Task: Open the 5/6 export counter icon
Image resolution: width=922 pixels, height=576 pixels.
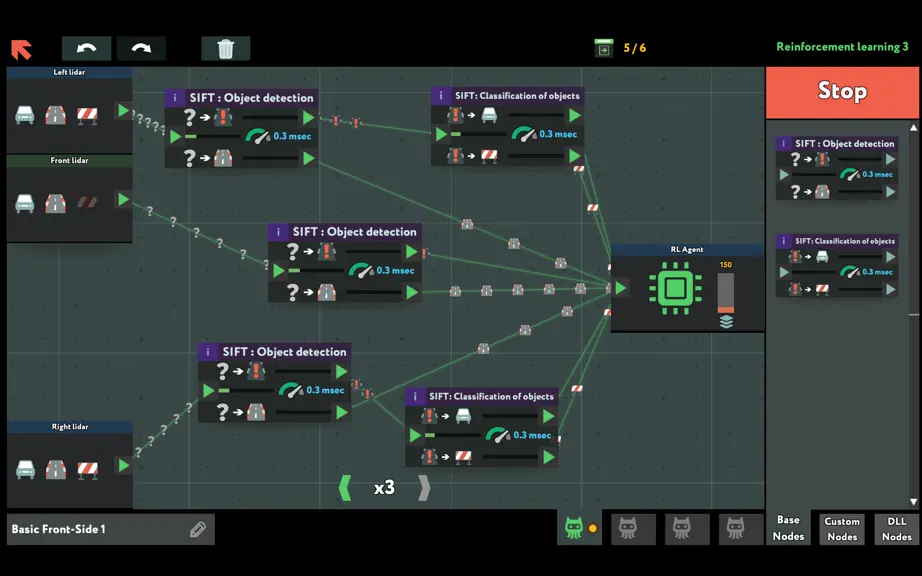Action: (604, 48)
